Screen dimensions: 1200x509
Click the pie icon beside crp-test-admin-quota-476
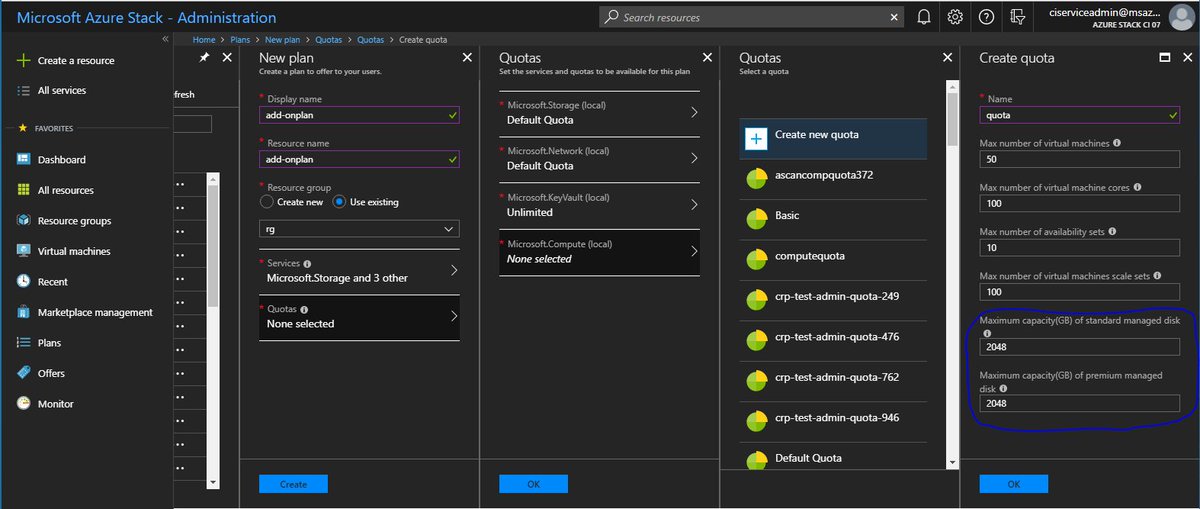756,339
